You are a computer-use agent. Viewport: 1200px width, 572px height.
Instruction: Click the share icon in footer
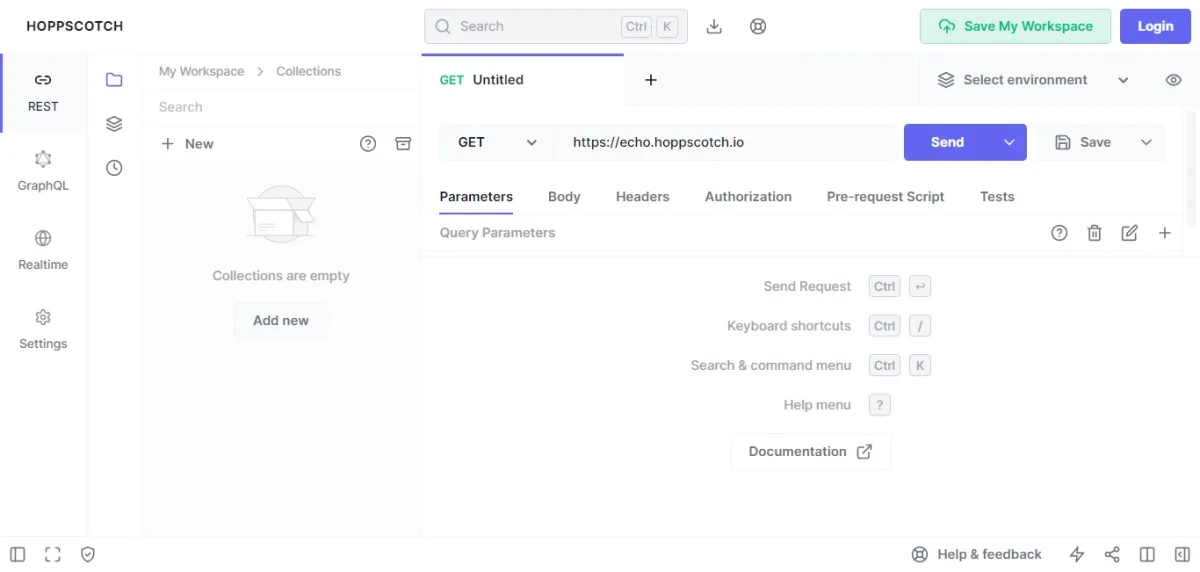[x=1112, y=554]
